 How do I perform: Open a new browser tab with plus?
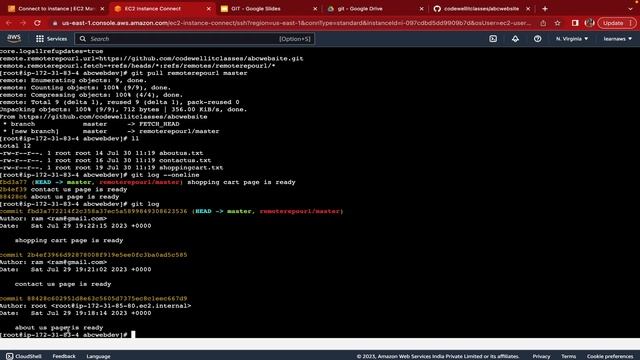(545, 9)
